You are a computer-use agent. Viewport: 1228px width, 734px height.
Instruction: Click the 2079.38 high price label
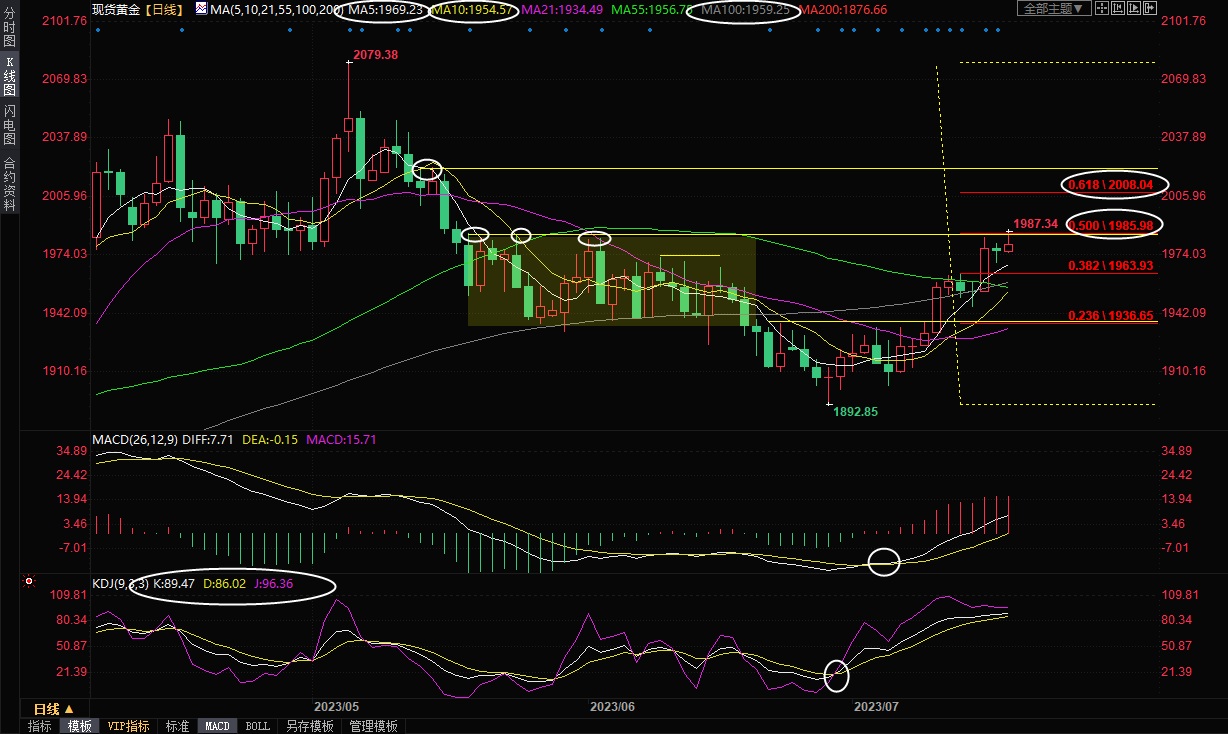click(x=375, y=55)
